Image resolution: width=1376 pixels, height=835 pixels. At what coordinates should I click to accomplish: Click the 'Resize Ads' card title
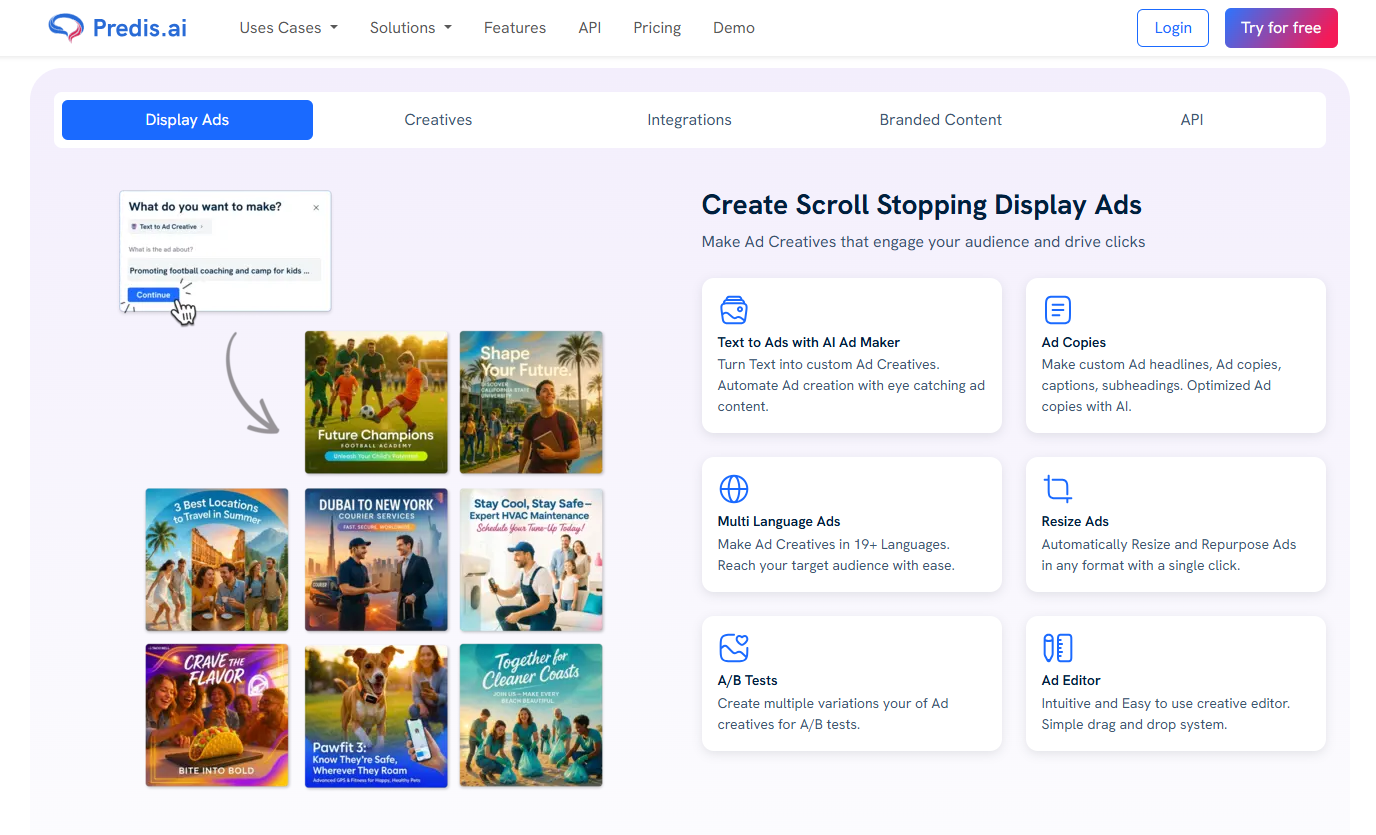[x=1075, y=521]
